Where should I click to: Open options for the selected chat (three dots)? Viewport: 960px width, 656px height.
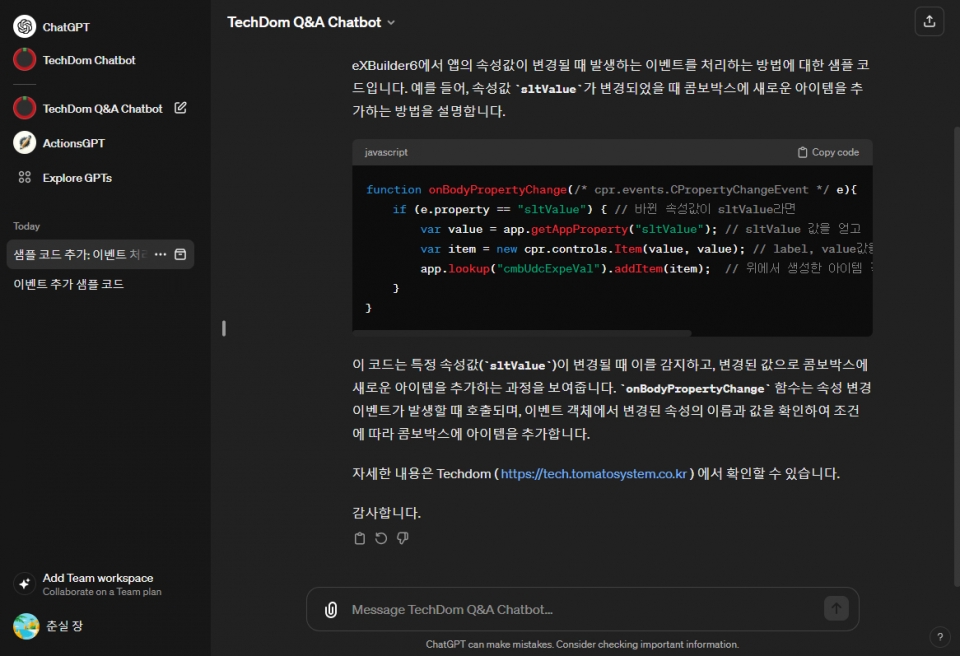pyautogui.click(x=160, y=255)
